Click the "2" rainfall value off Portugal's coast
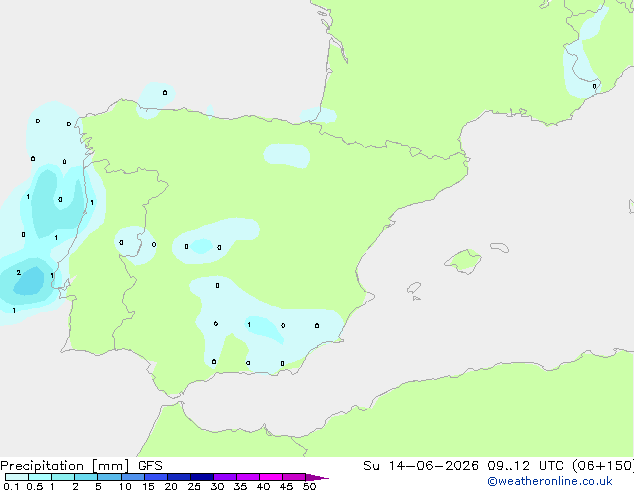 click(19, 272)
